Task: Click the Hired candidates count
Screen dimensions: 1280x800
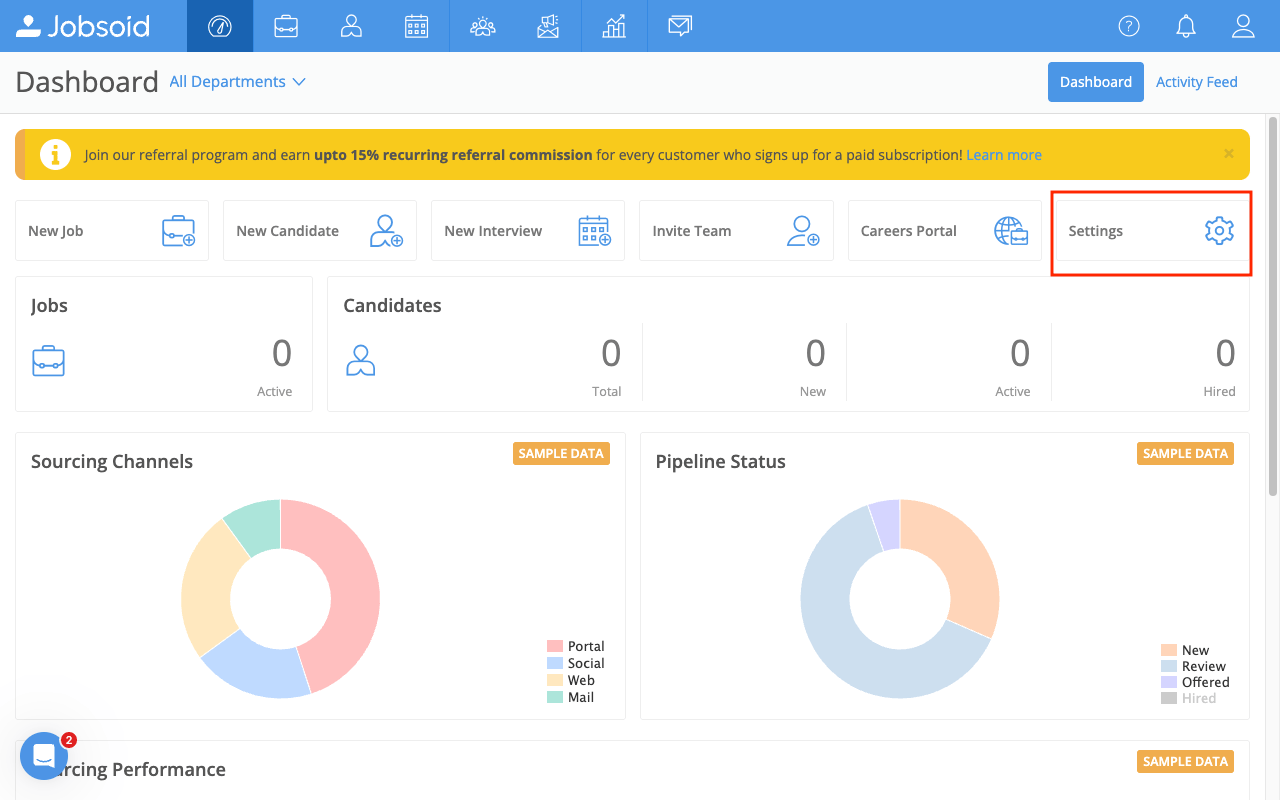Action: coord(1225,353)
